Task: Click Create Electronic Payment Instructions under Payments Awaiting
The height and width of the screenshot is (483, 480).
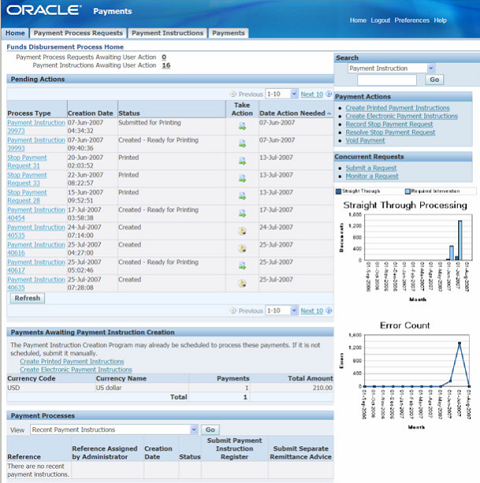Action: 76,369
